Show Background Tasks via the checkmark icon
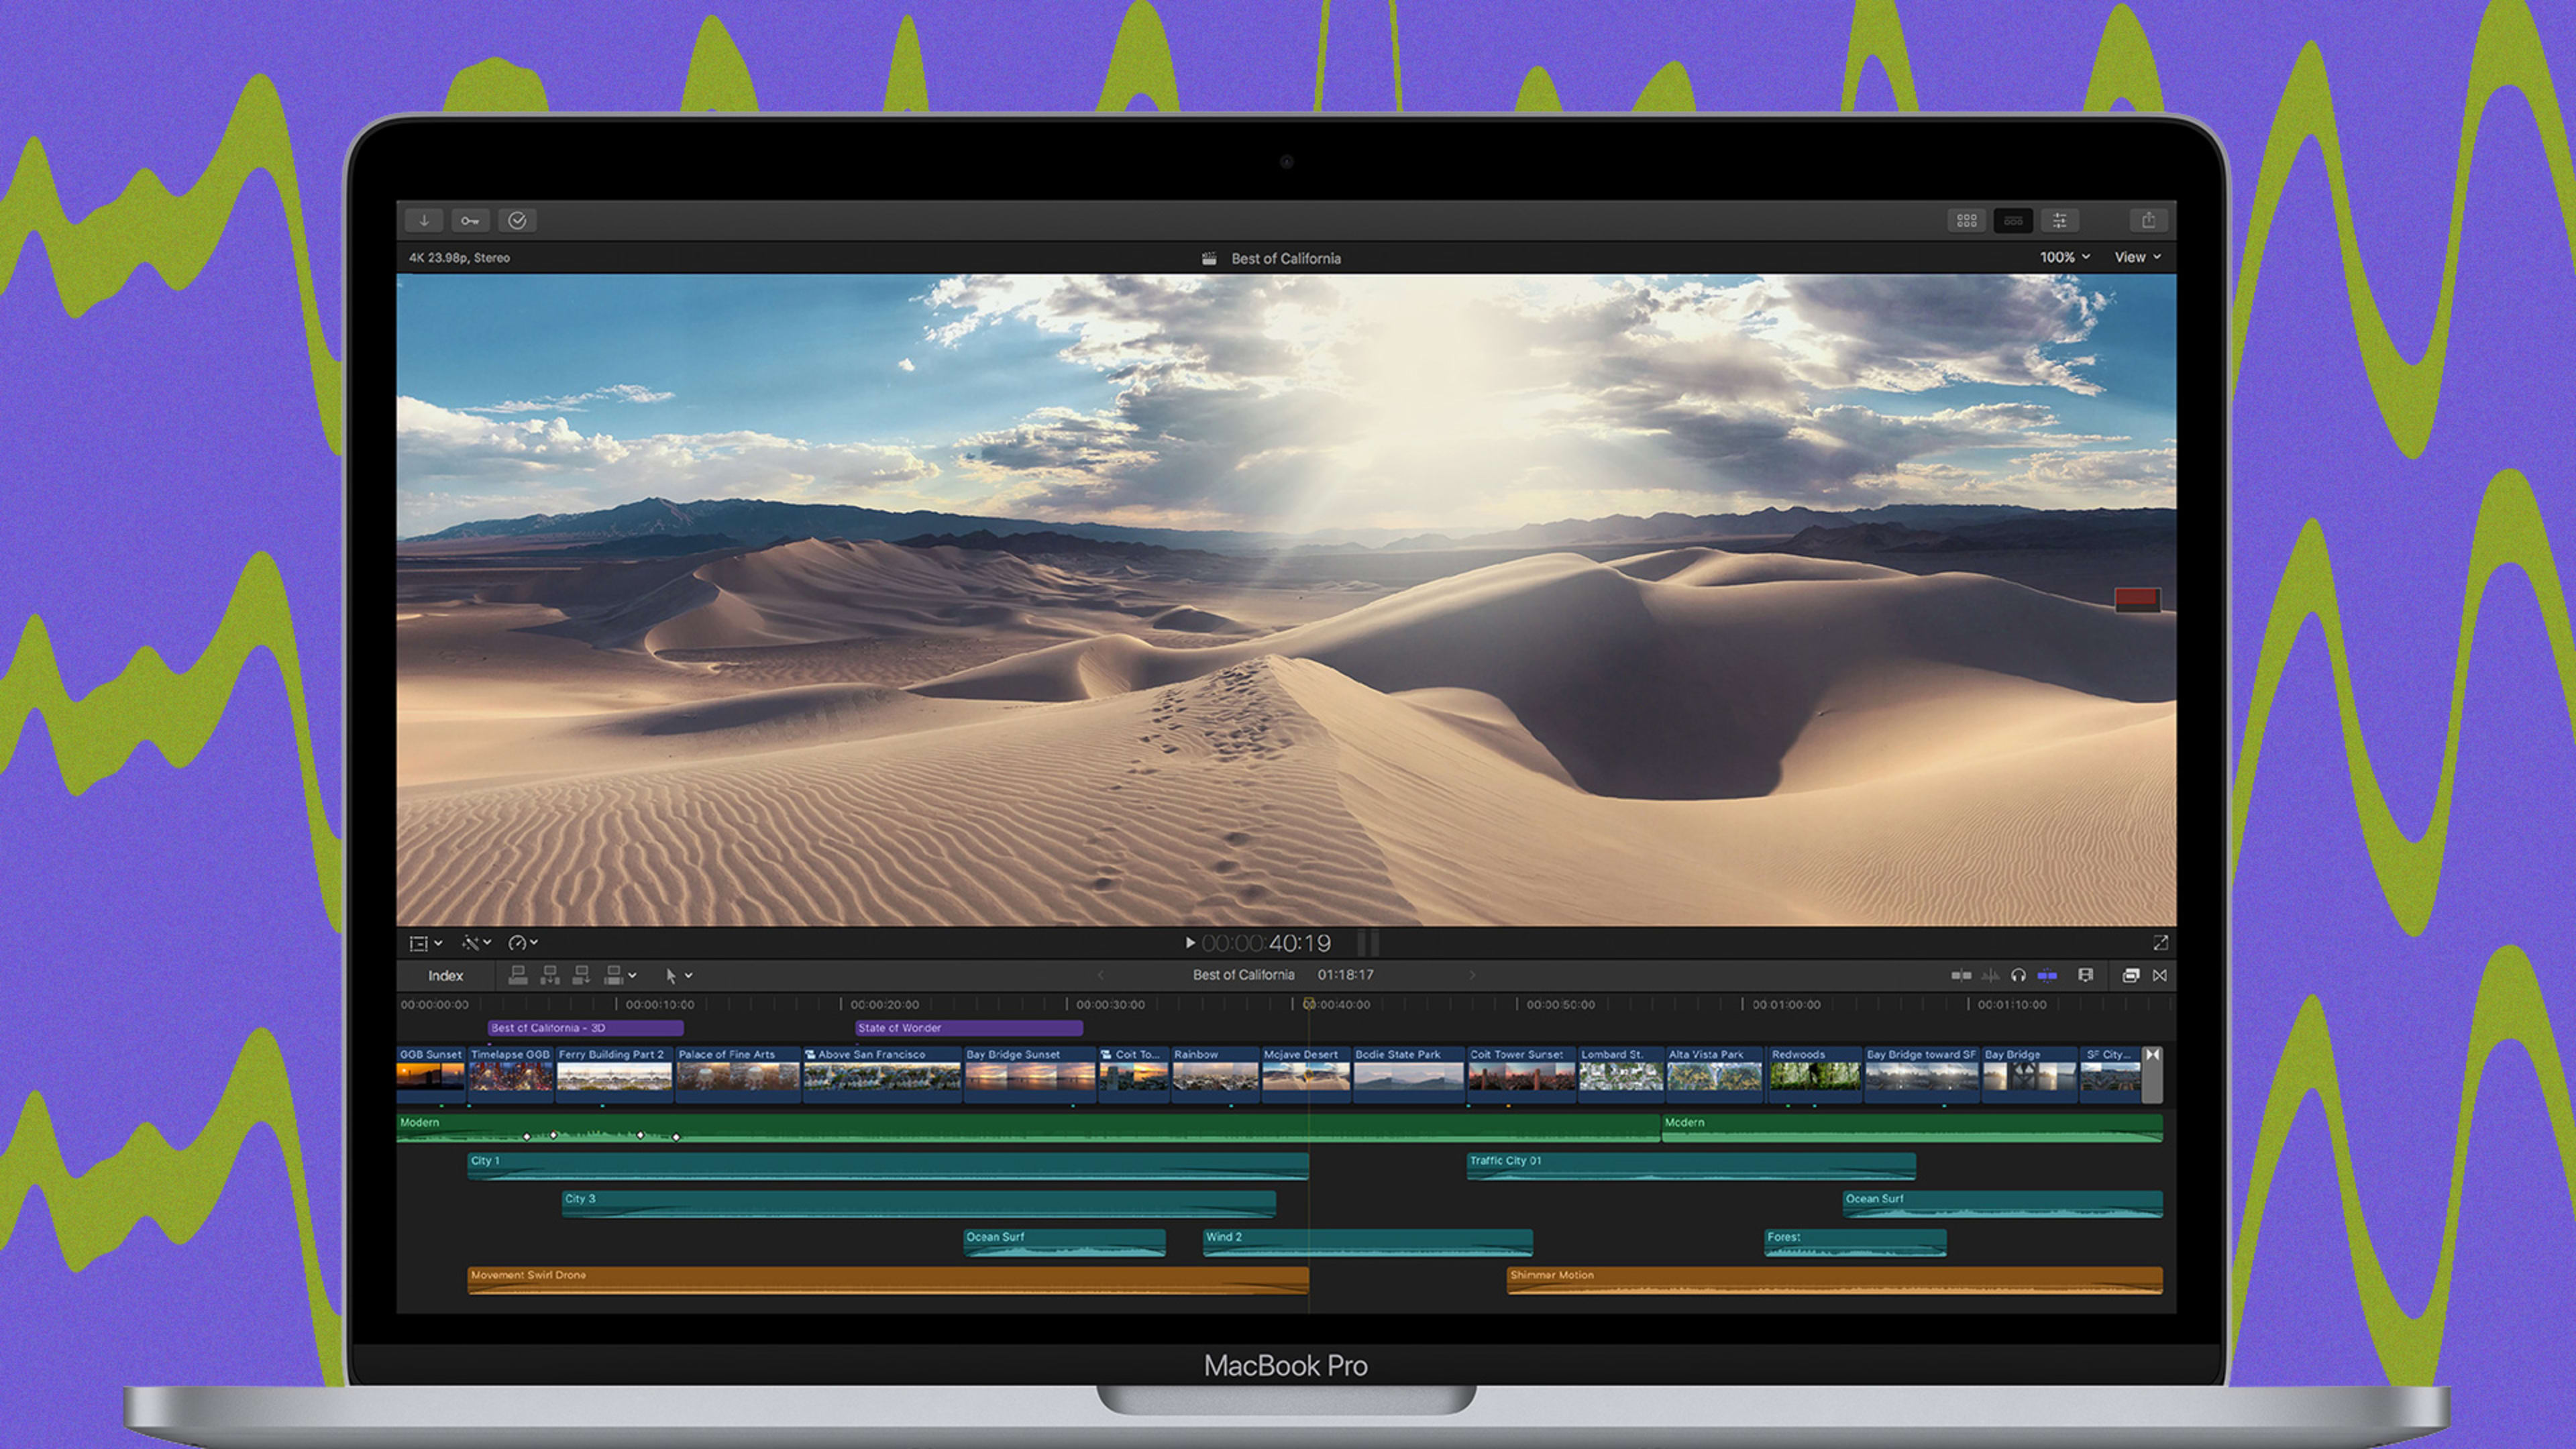 (x=518, y=221)
